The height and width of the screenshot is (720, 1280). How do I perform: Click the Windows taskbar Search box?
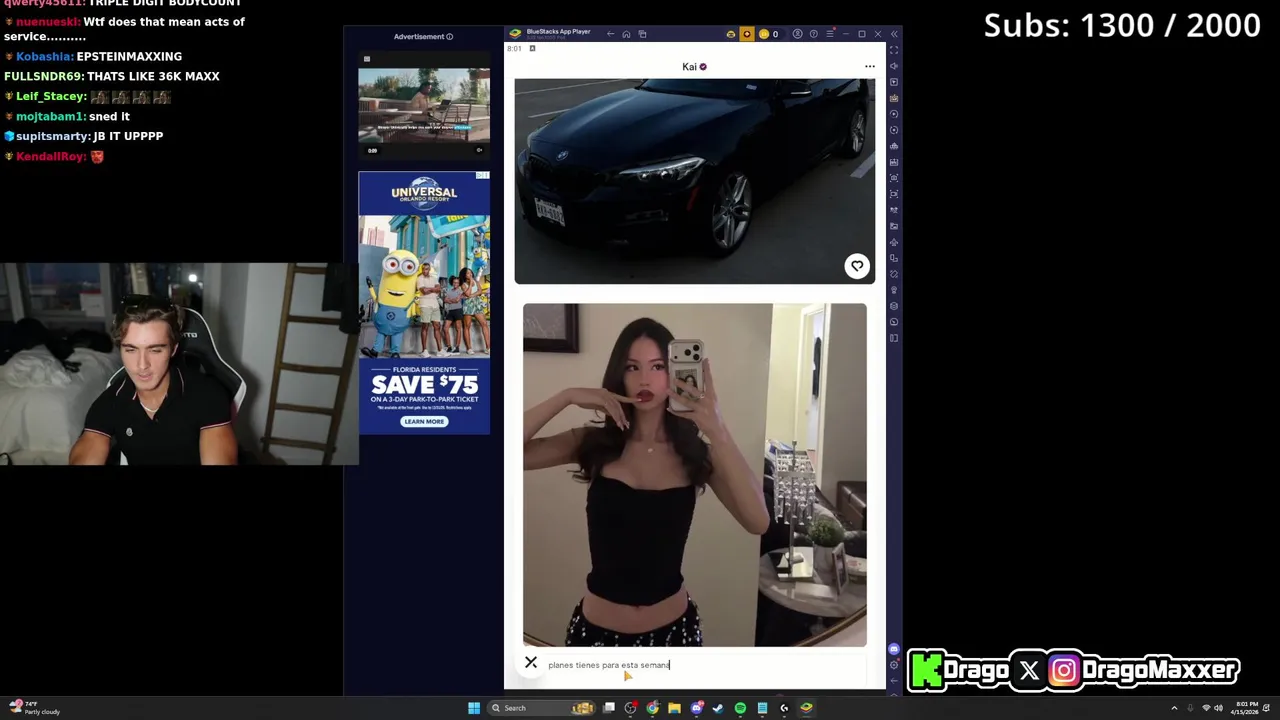click(540, 708)
